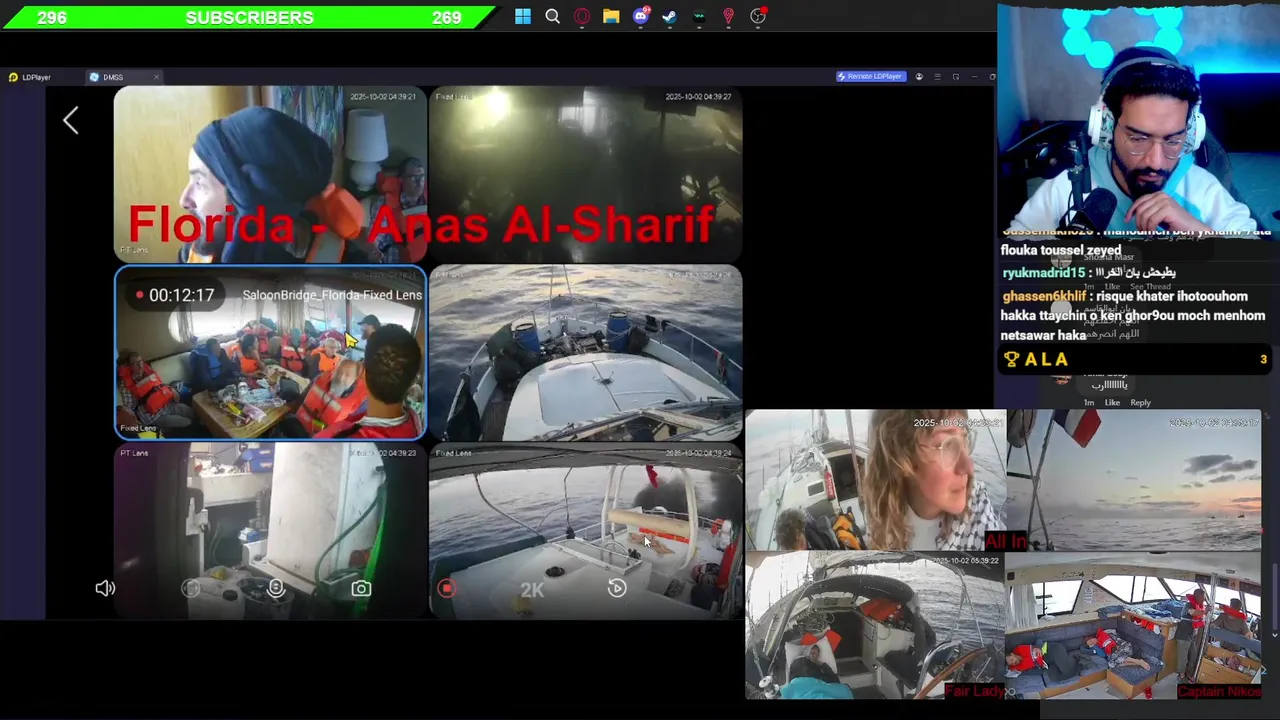This screenshot has height=720, width=1280.
Task: Close the DMSS tab
Action: [156, 77]
